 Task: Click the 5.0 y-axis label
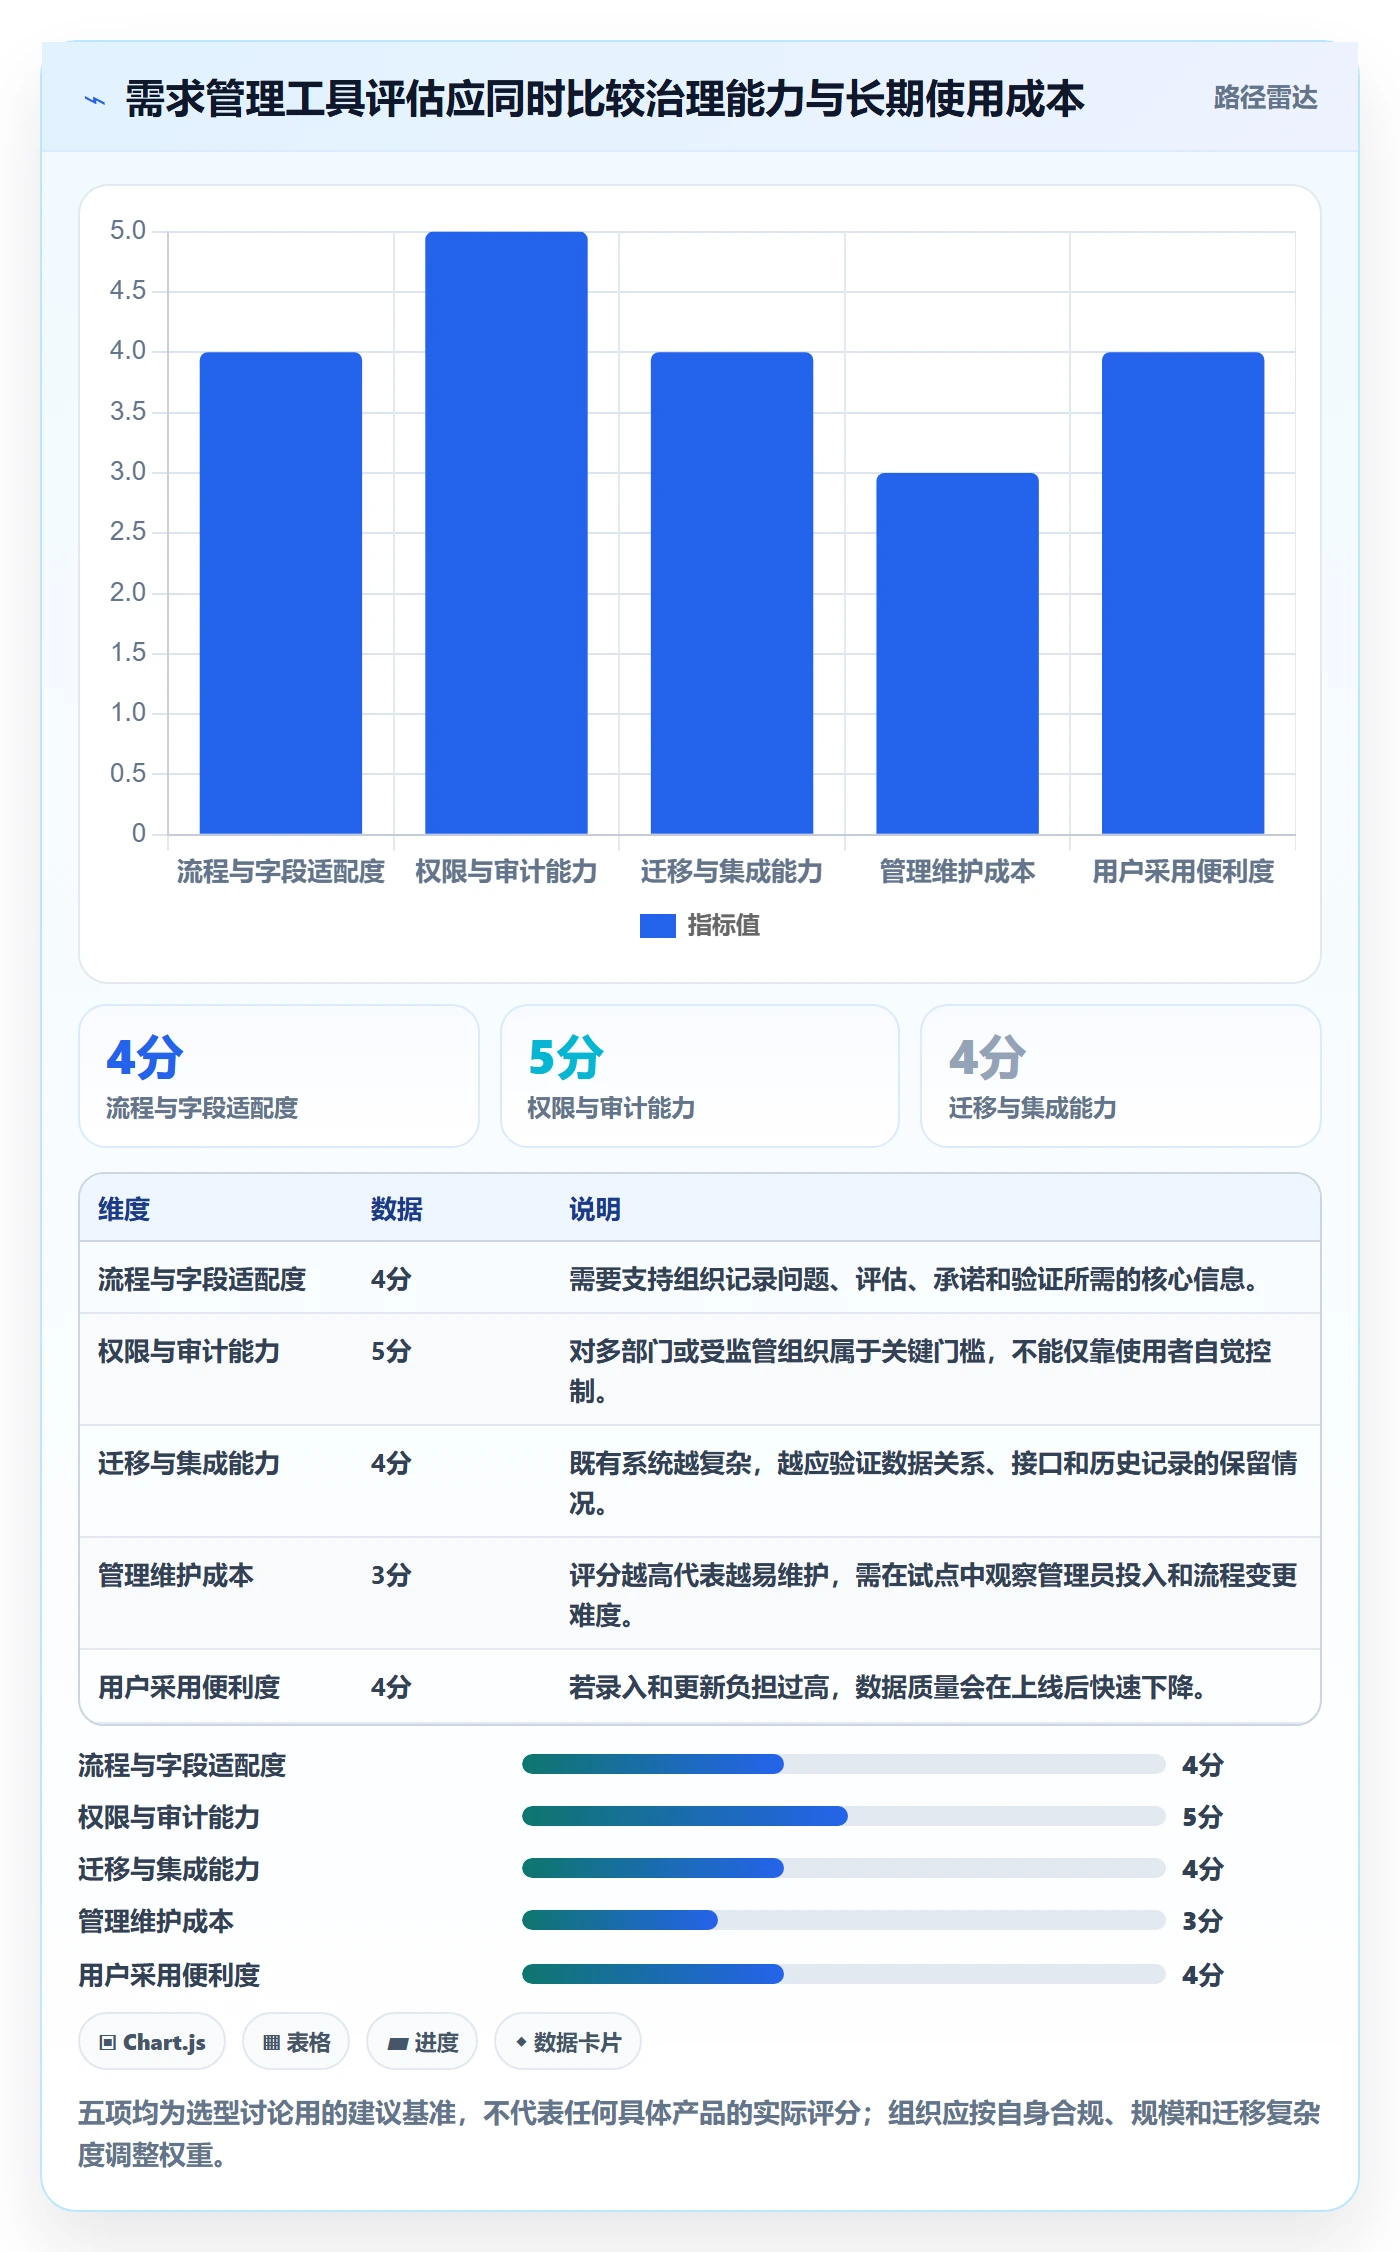128,231
